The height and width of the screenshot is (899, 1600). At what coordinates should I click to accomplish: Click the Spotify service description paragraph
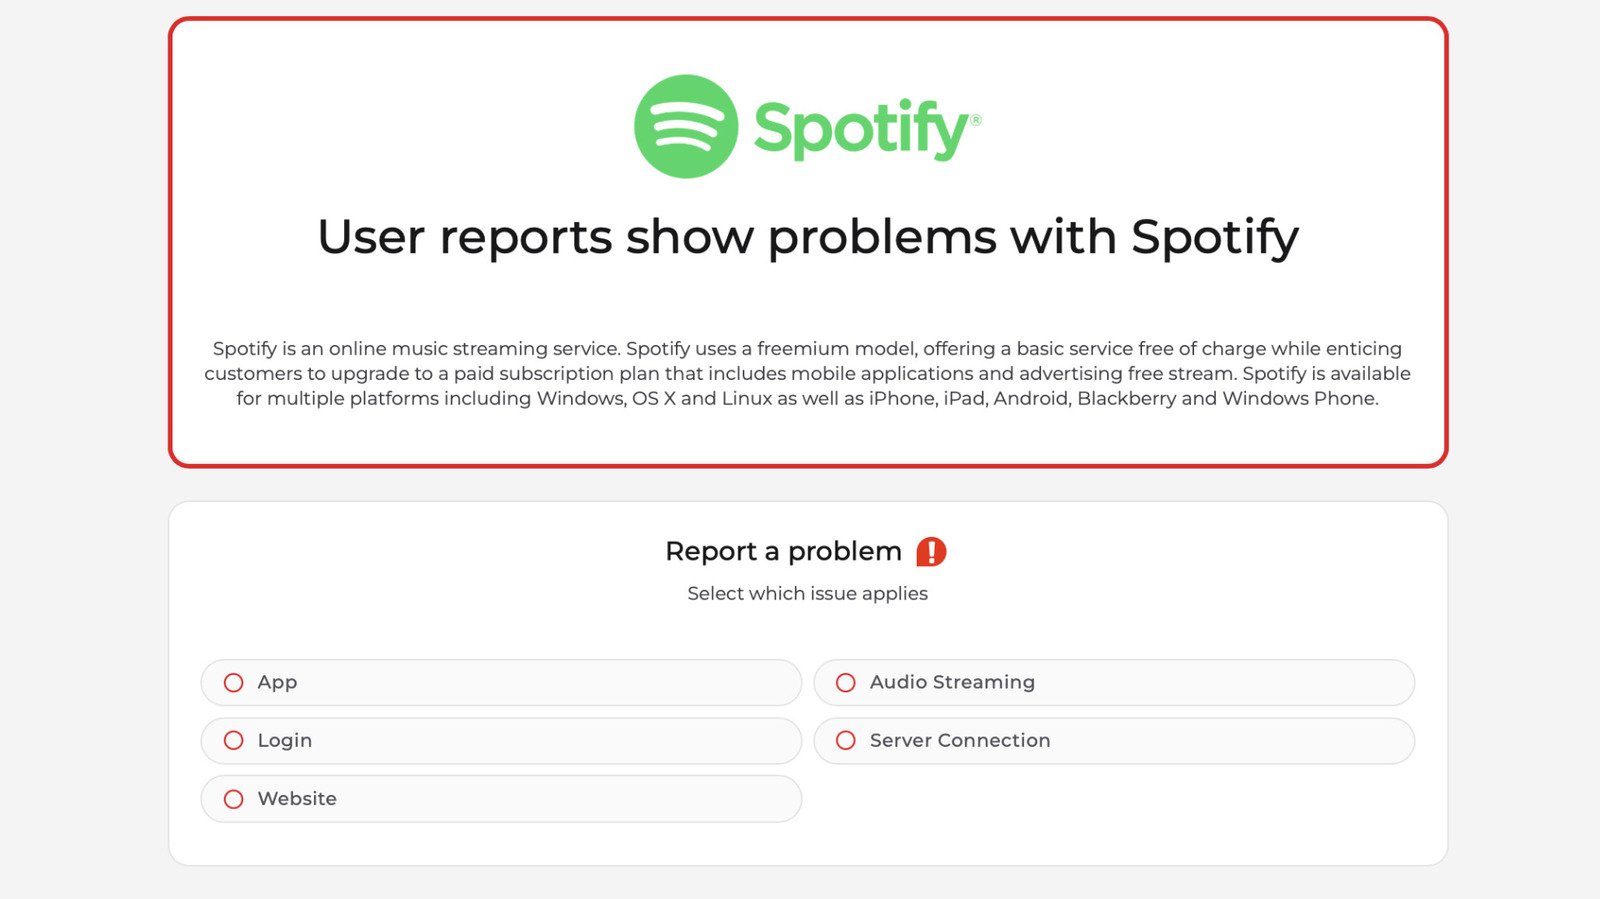(x=808, y=373)
